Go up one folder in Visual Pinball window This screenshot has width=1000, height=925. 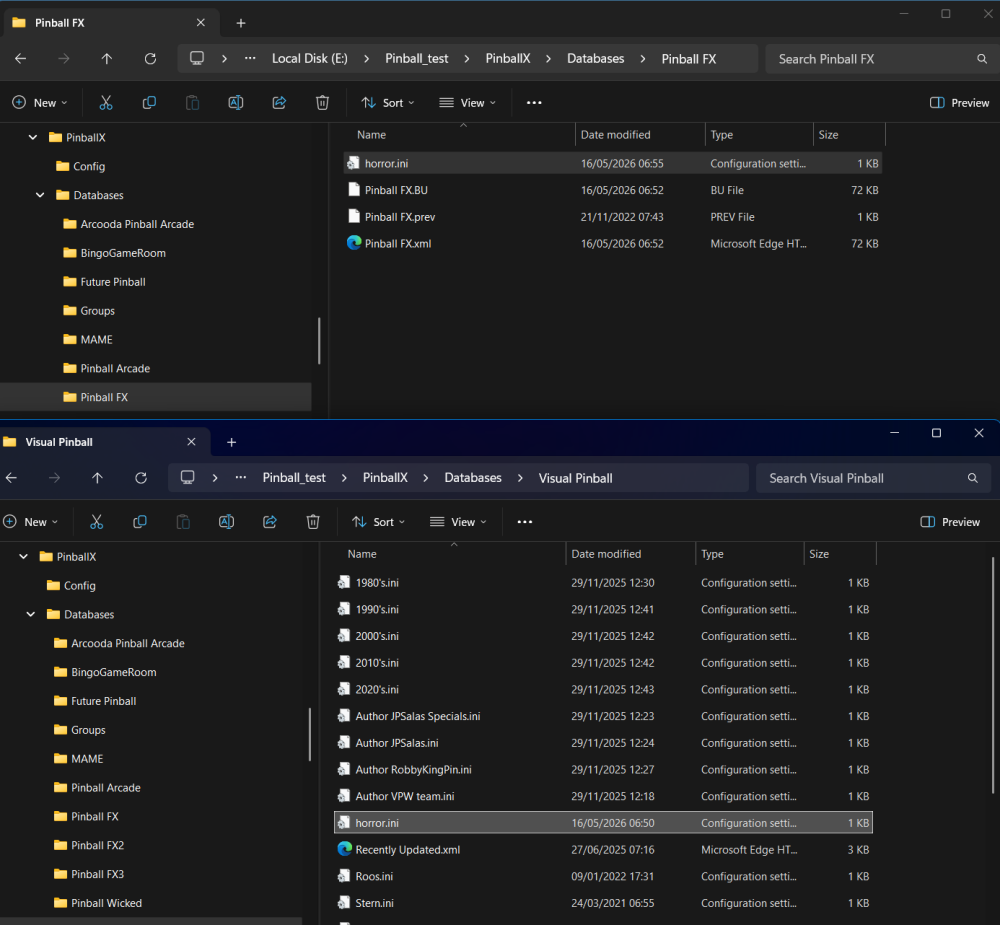[x=97, y=478]
